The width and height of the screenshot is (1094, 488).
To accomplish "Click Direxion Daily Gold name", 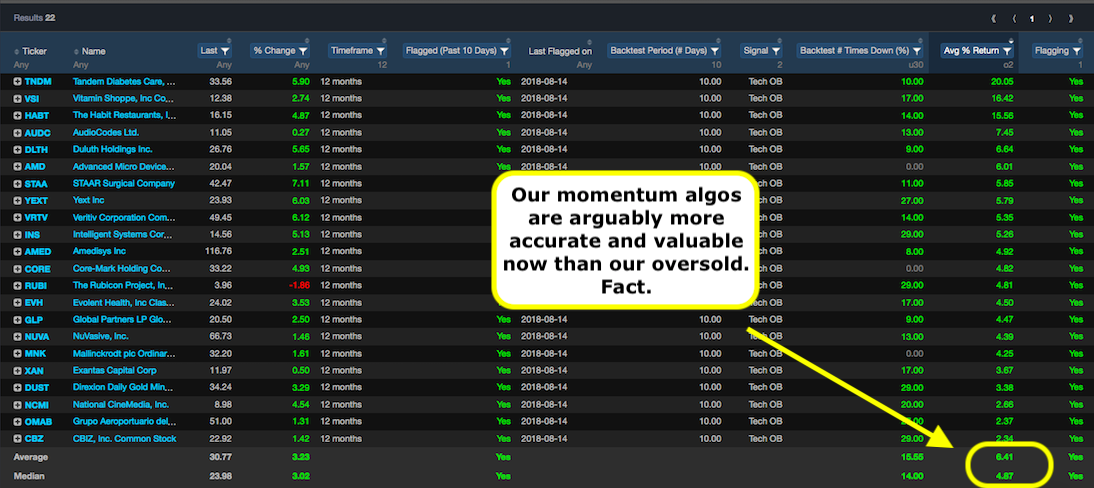I will pos(123,387).
